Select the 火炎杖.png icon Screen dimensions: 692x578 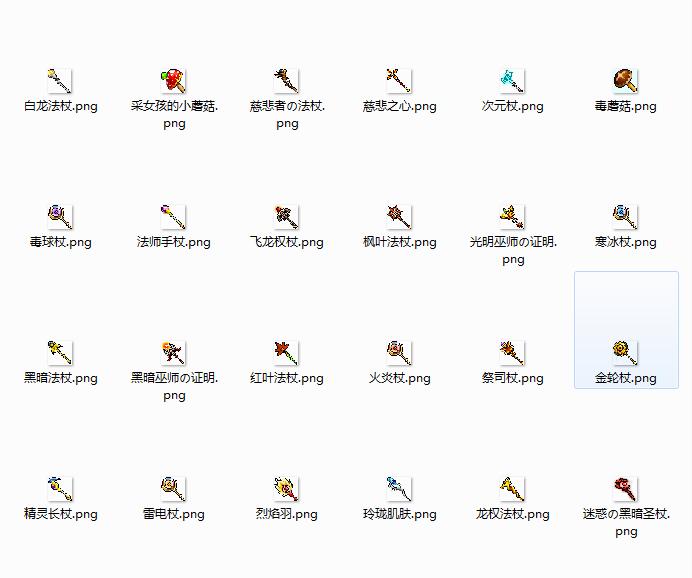tap(399, 353)
